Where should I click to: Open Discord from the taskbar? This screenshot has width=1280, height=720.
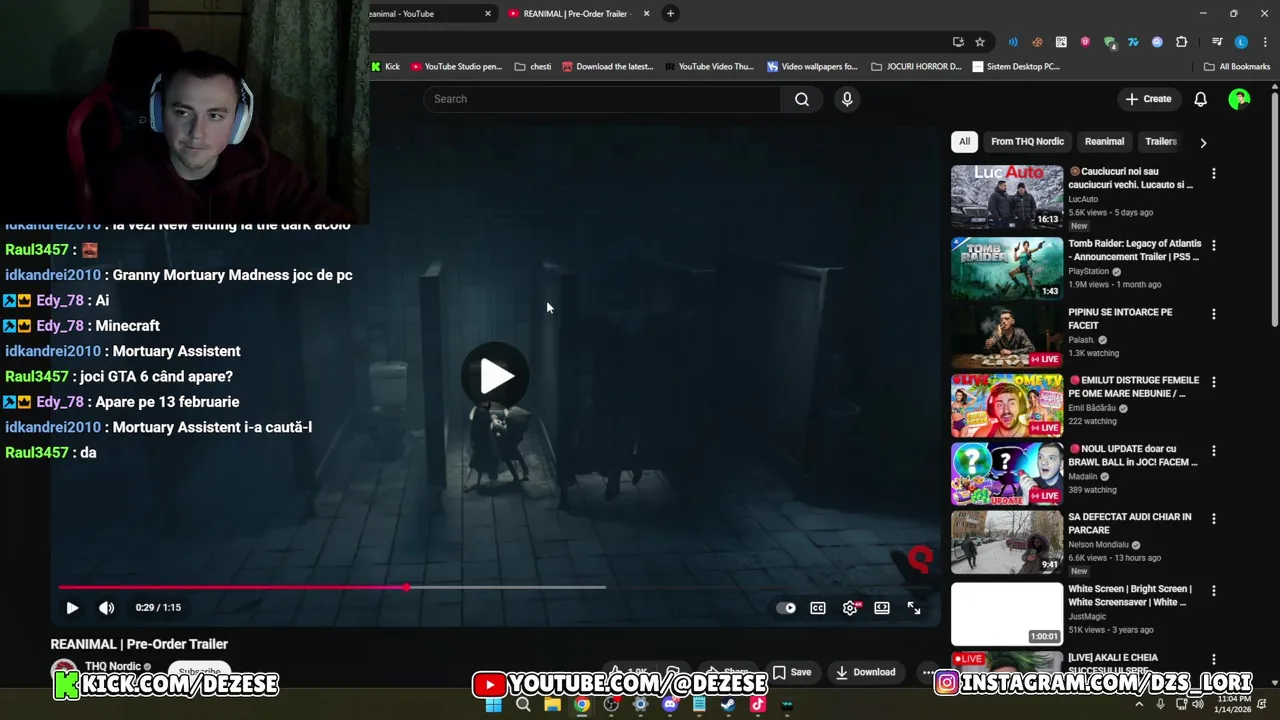pyautogui.click(x=670, y=704)
